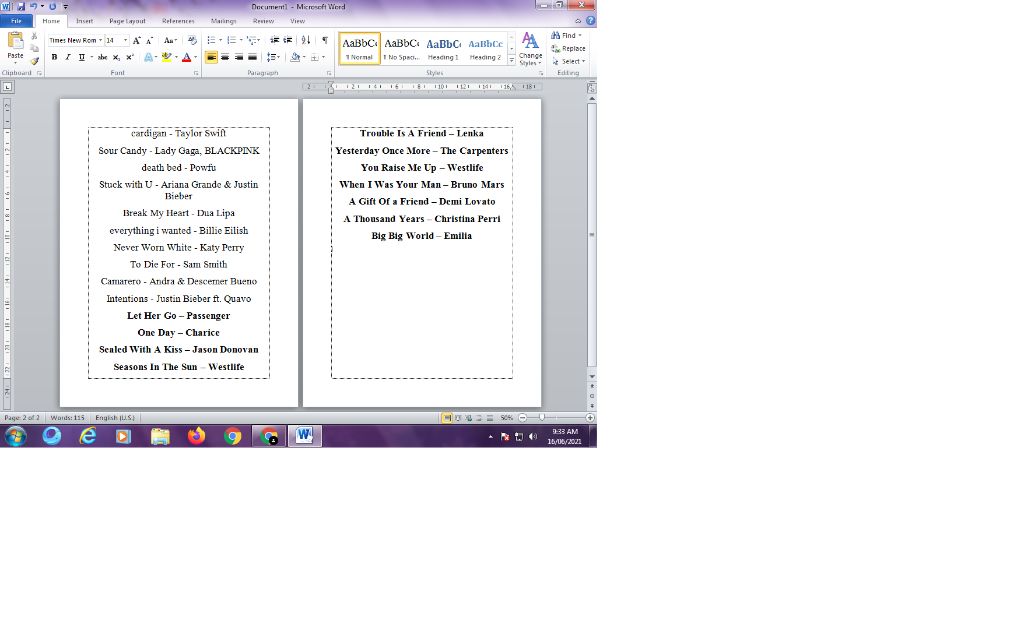1024x627 pixels.
Task: Sort paragraphs with the A-Z sort icon
Action: click(306, 40)
